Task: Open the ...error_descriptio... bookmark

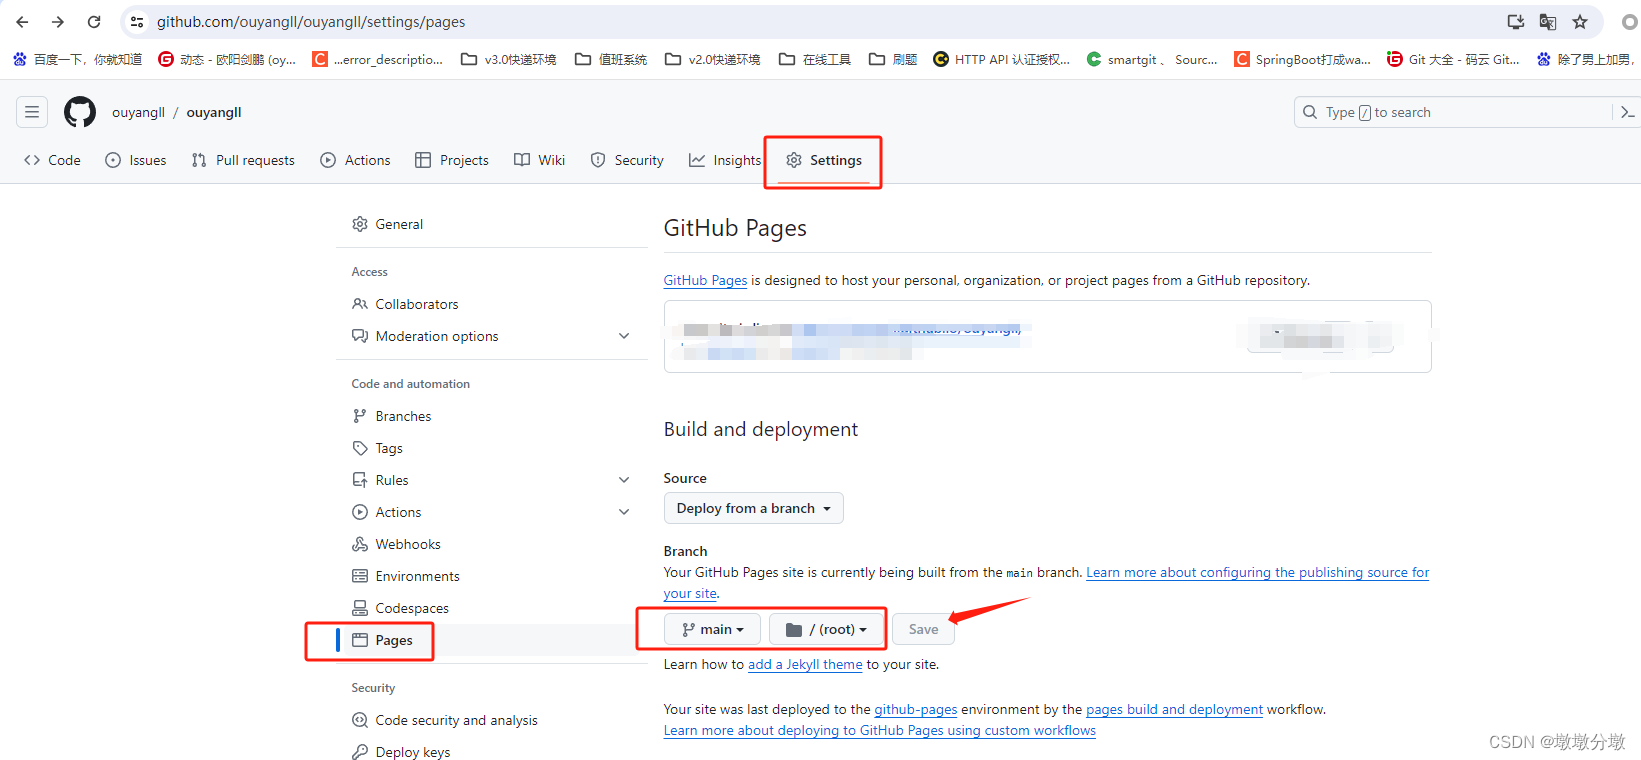Action: 378,59
